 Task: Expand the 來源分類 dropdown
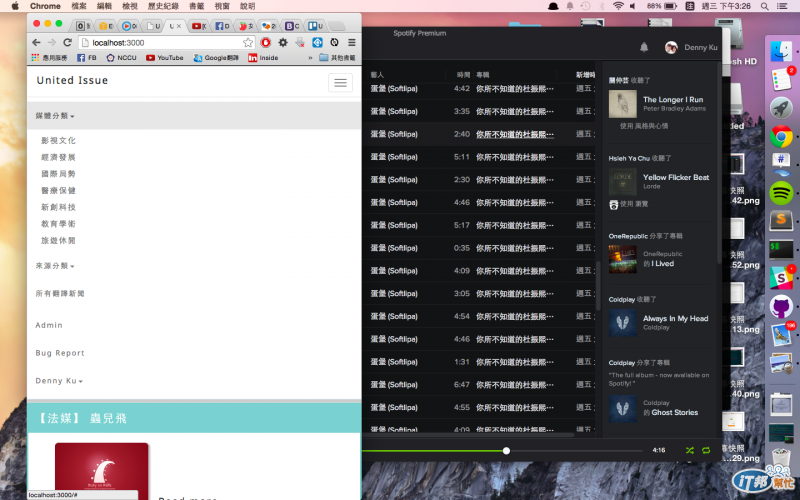[55, 266]
